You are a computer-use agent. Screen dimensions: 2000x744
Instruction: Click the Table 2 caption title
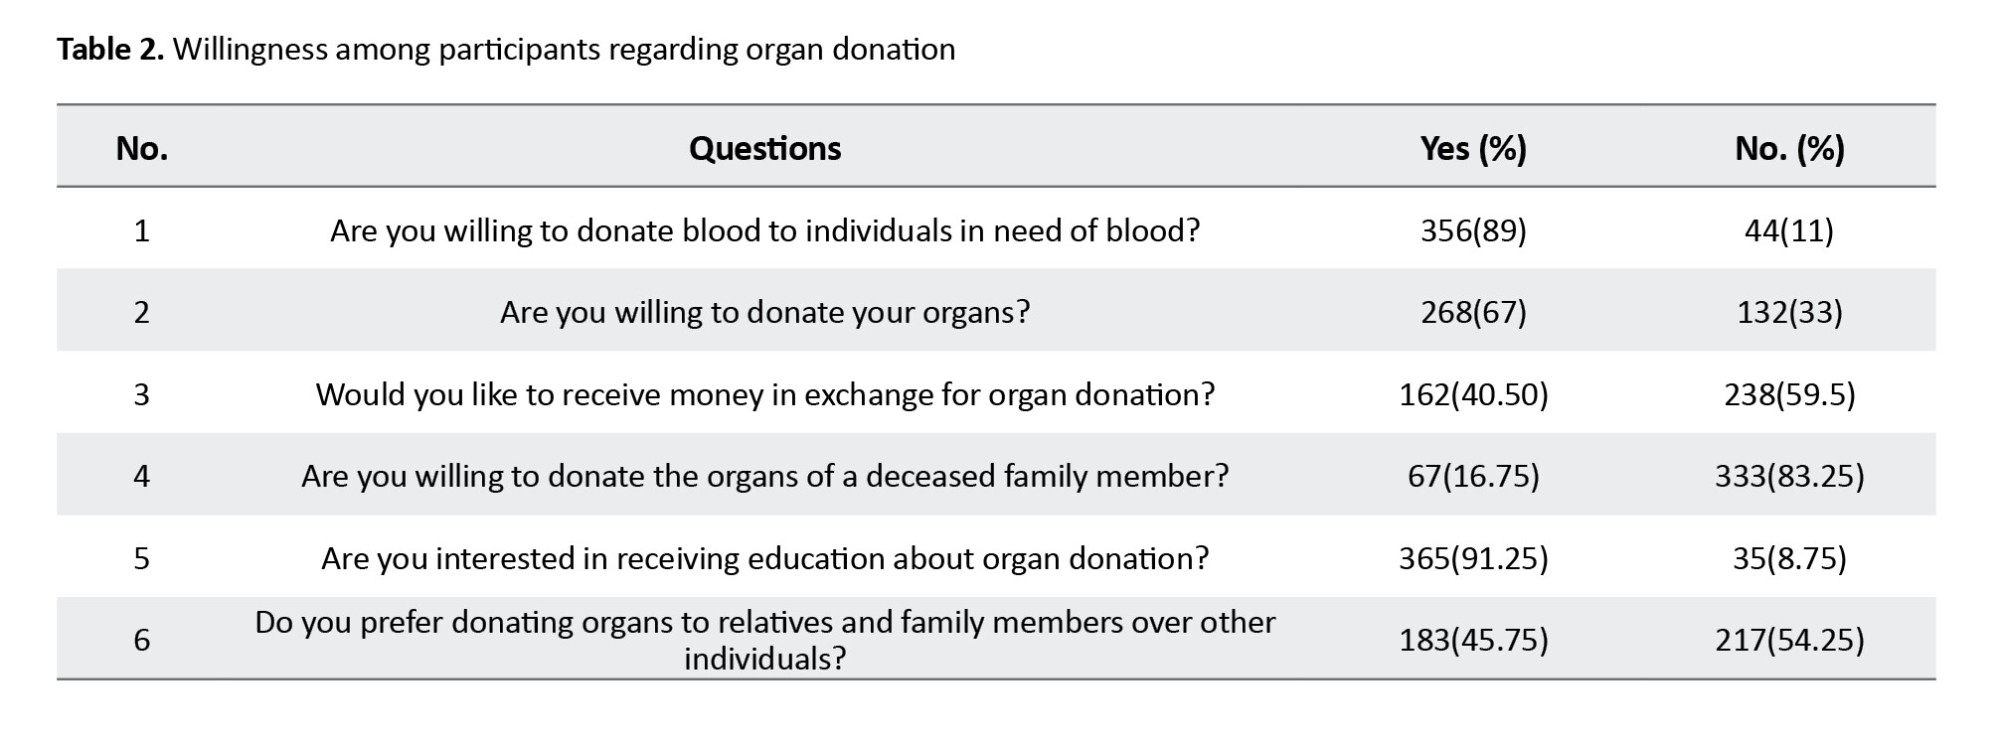505,49
